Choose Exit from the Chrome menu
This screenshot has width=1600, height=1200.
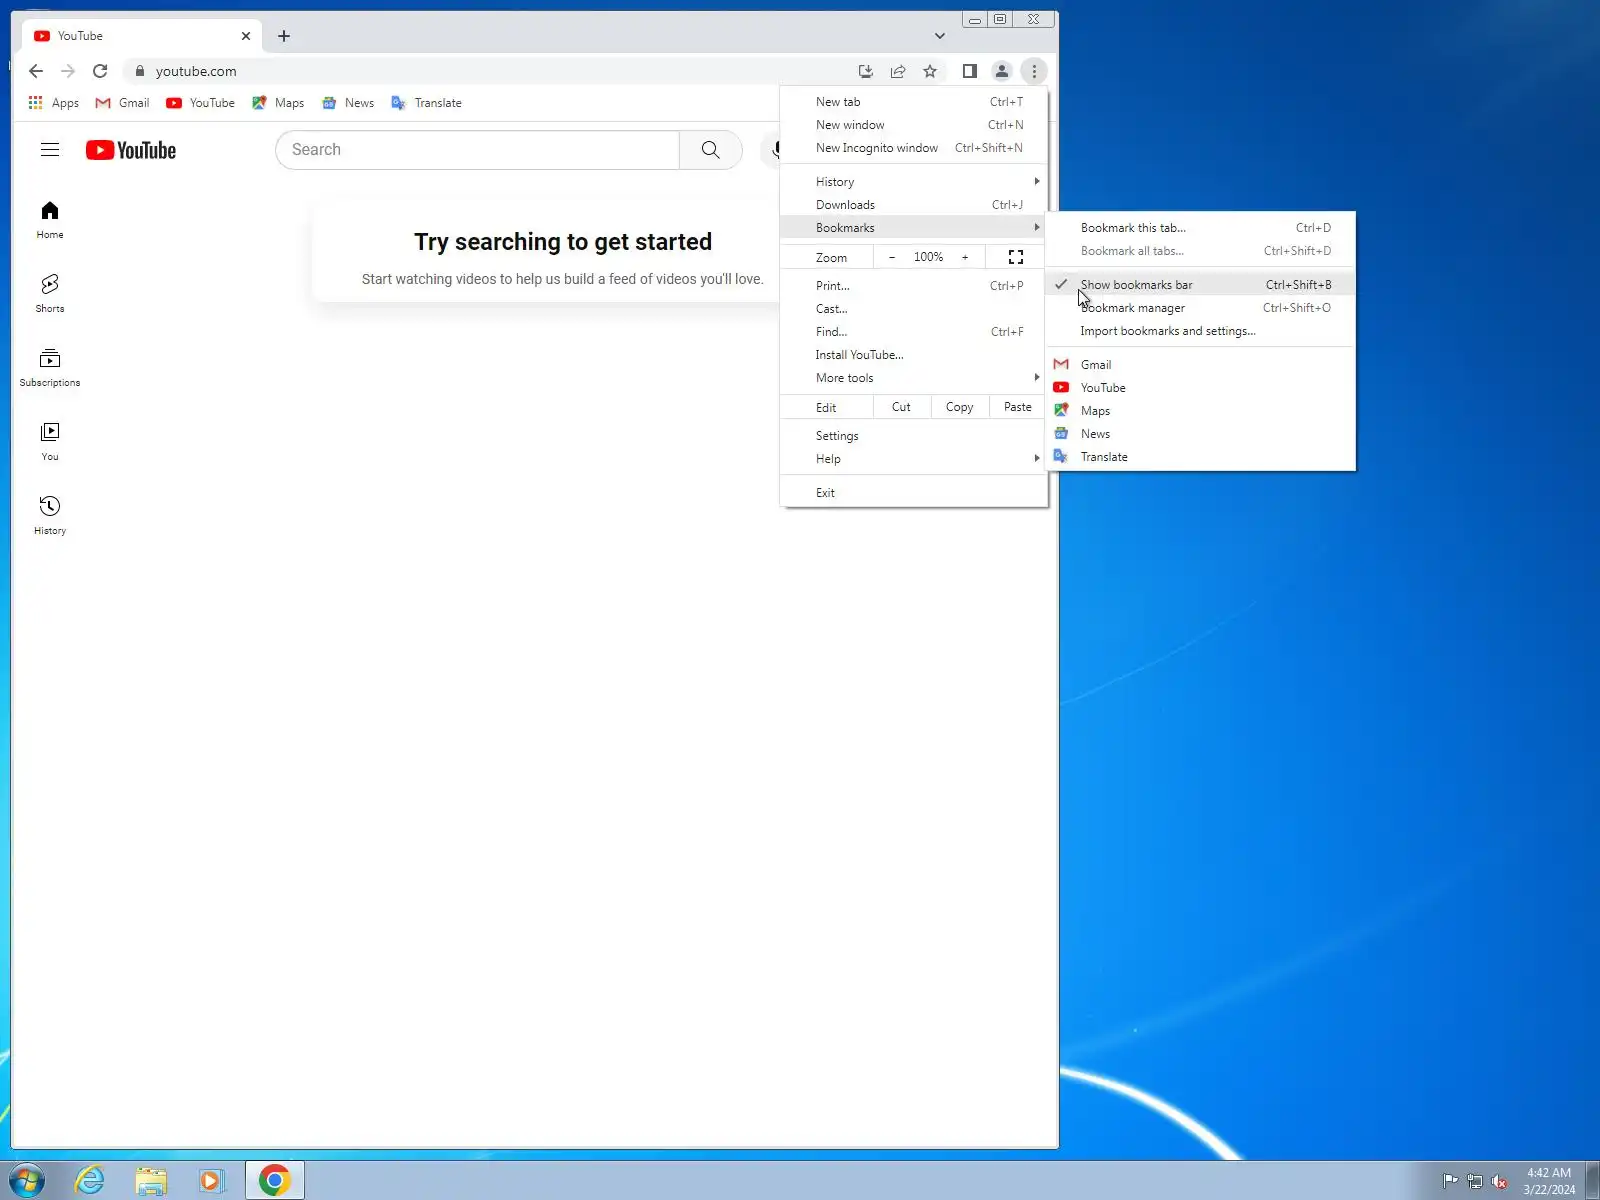(914, 493)
